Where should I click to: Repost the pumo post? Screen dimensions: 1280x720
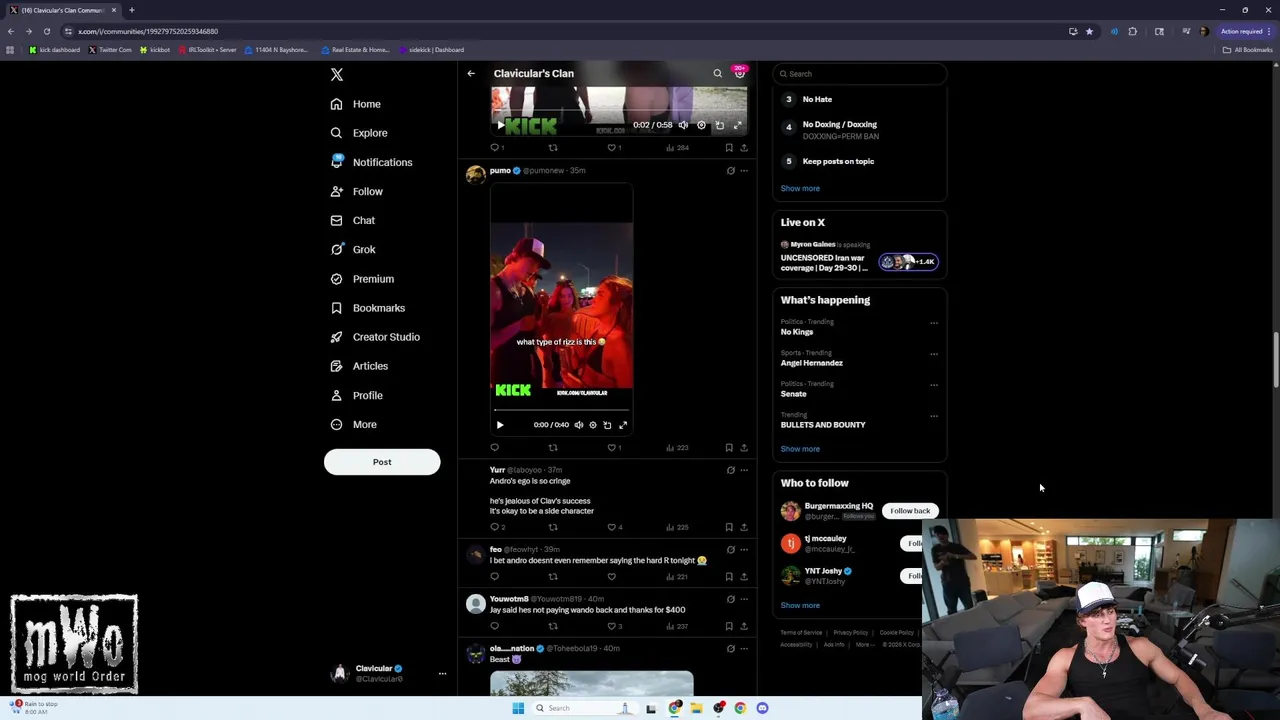click(x=553, y=448)
